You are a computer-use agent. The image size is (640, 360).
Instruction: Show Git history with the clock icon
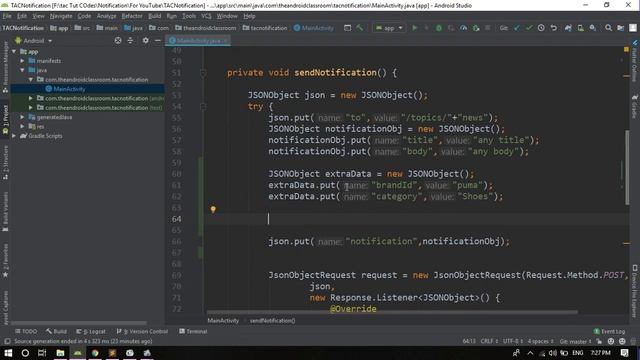(541, 28)
